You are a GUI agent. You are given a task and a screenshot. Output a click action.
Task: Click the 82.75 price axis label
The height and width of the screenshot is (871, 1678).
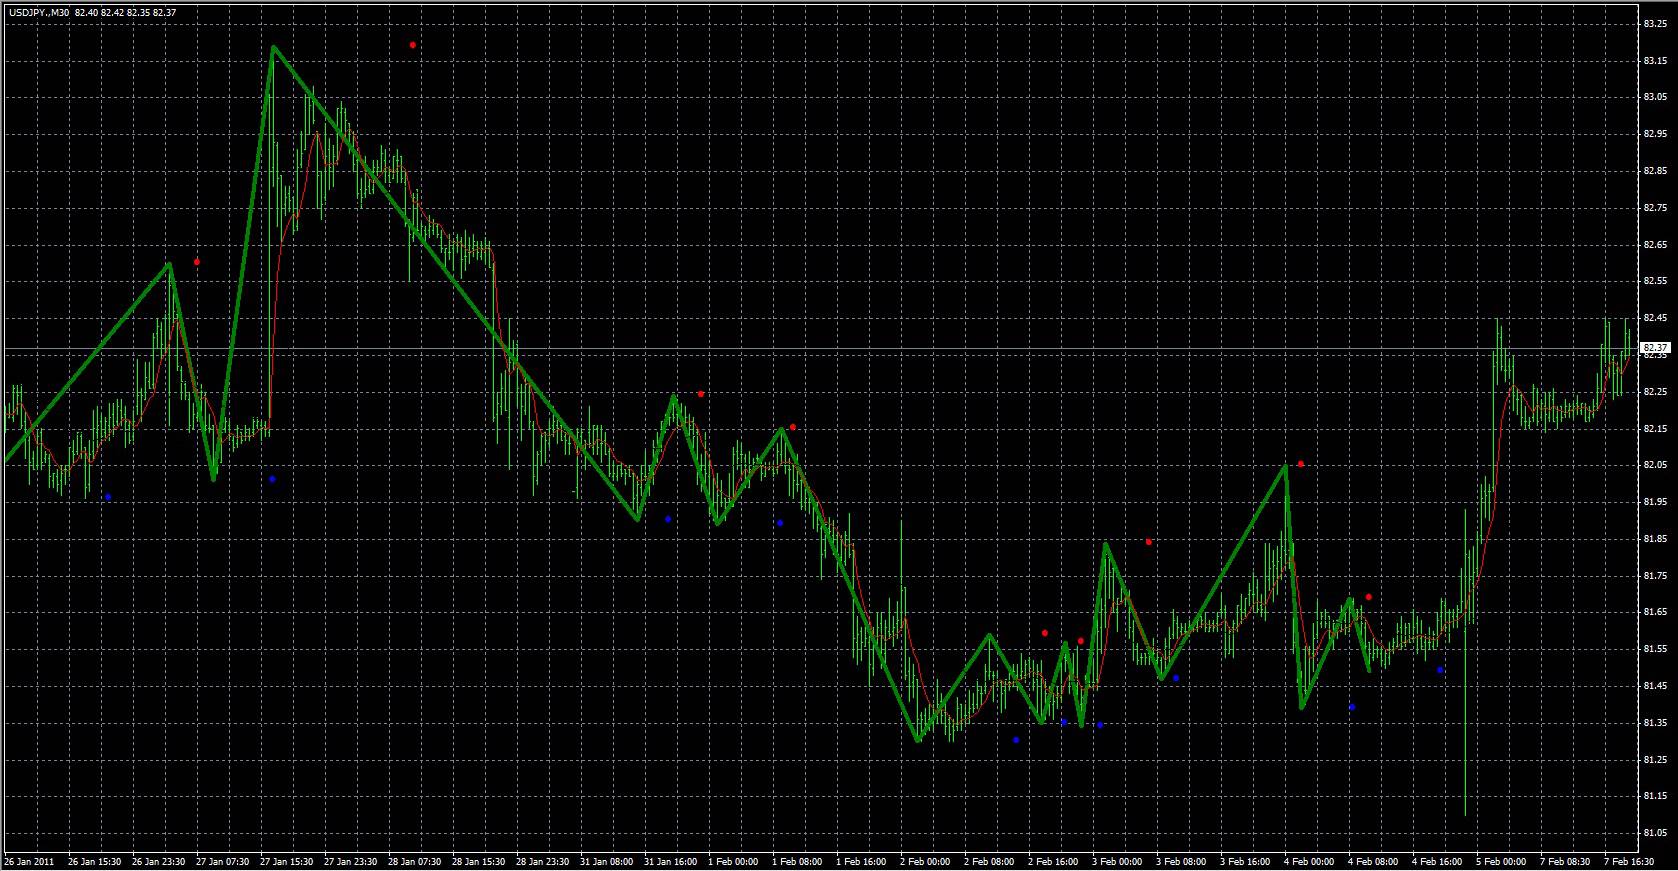click(x=1654, y=208)
